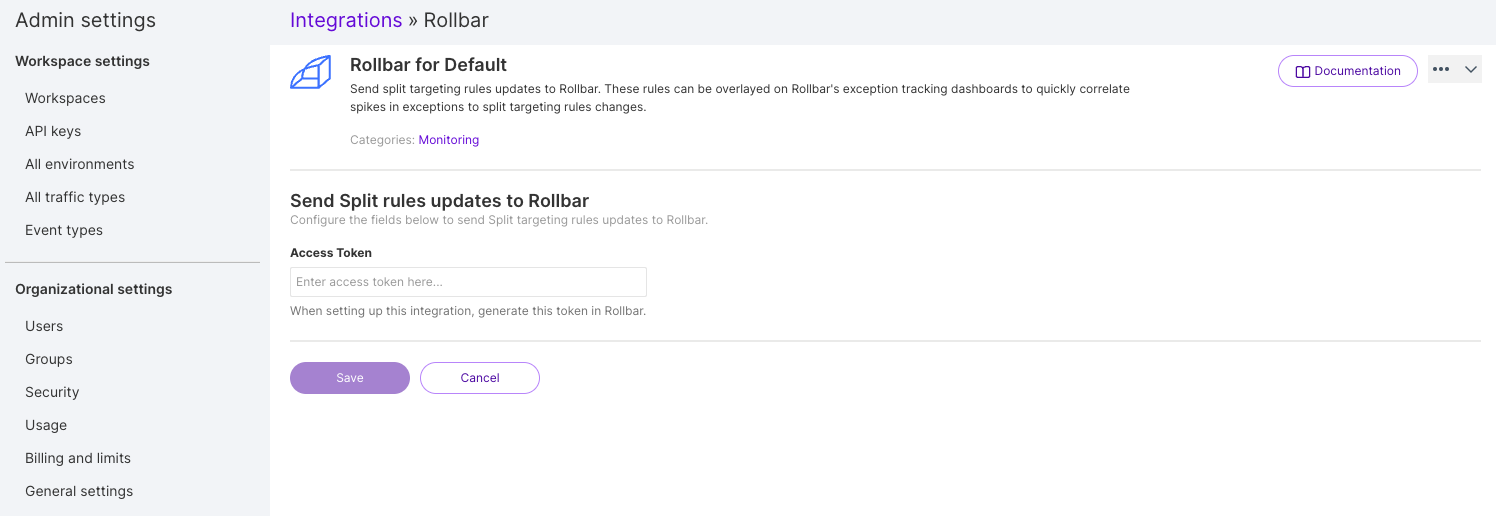
Task: Expand the chevron dropdown at top right
Action: pyautogui.click(x=1471, y=70)
